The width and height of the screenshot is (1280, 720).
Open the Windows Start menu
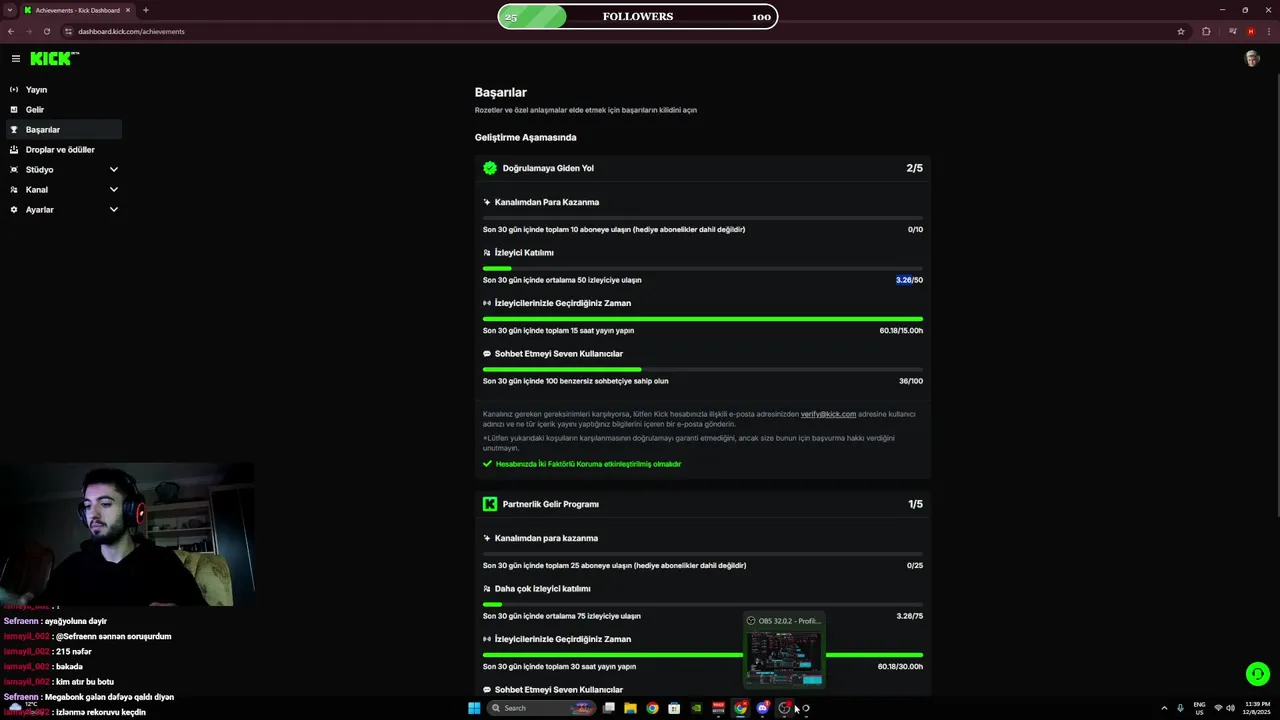click(x=474, y=708)
